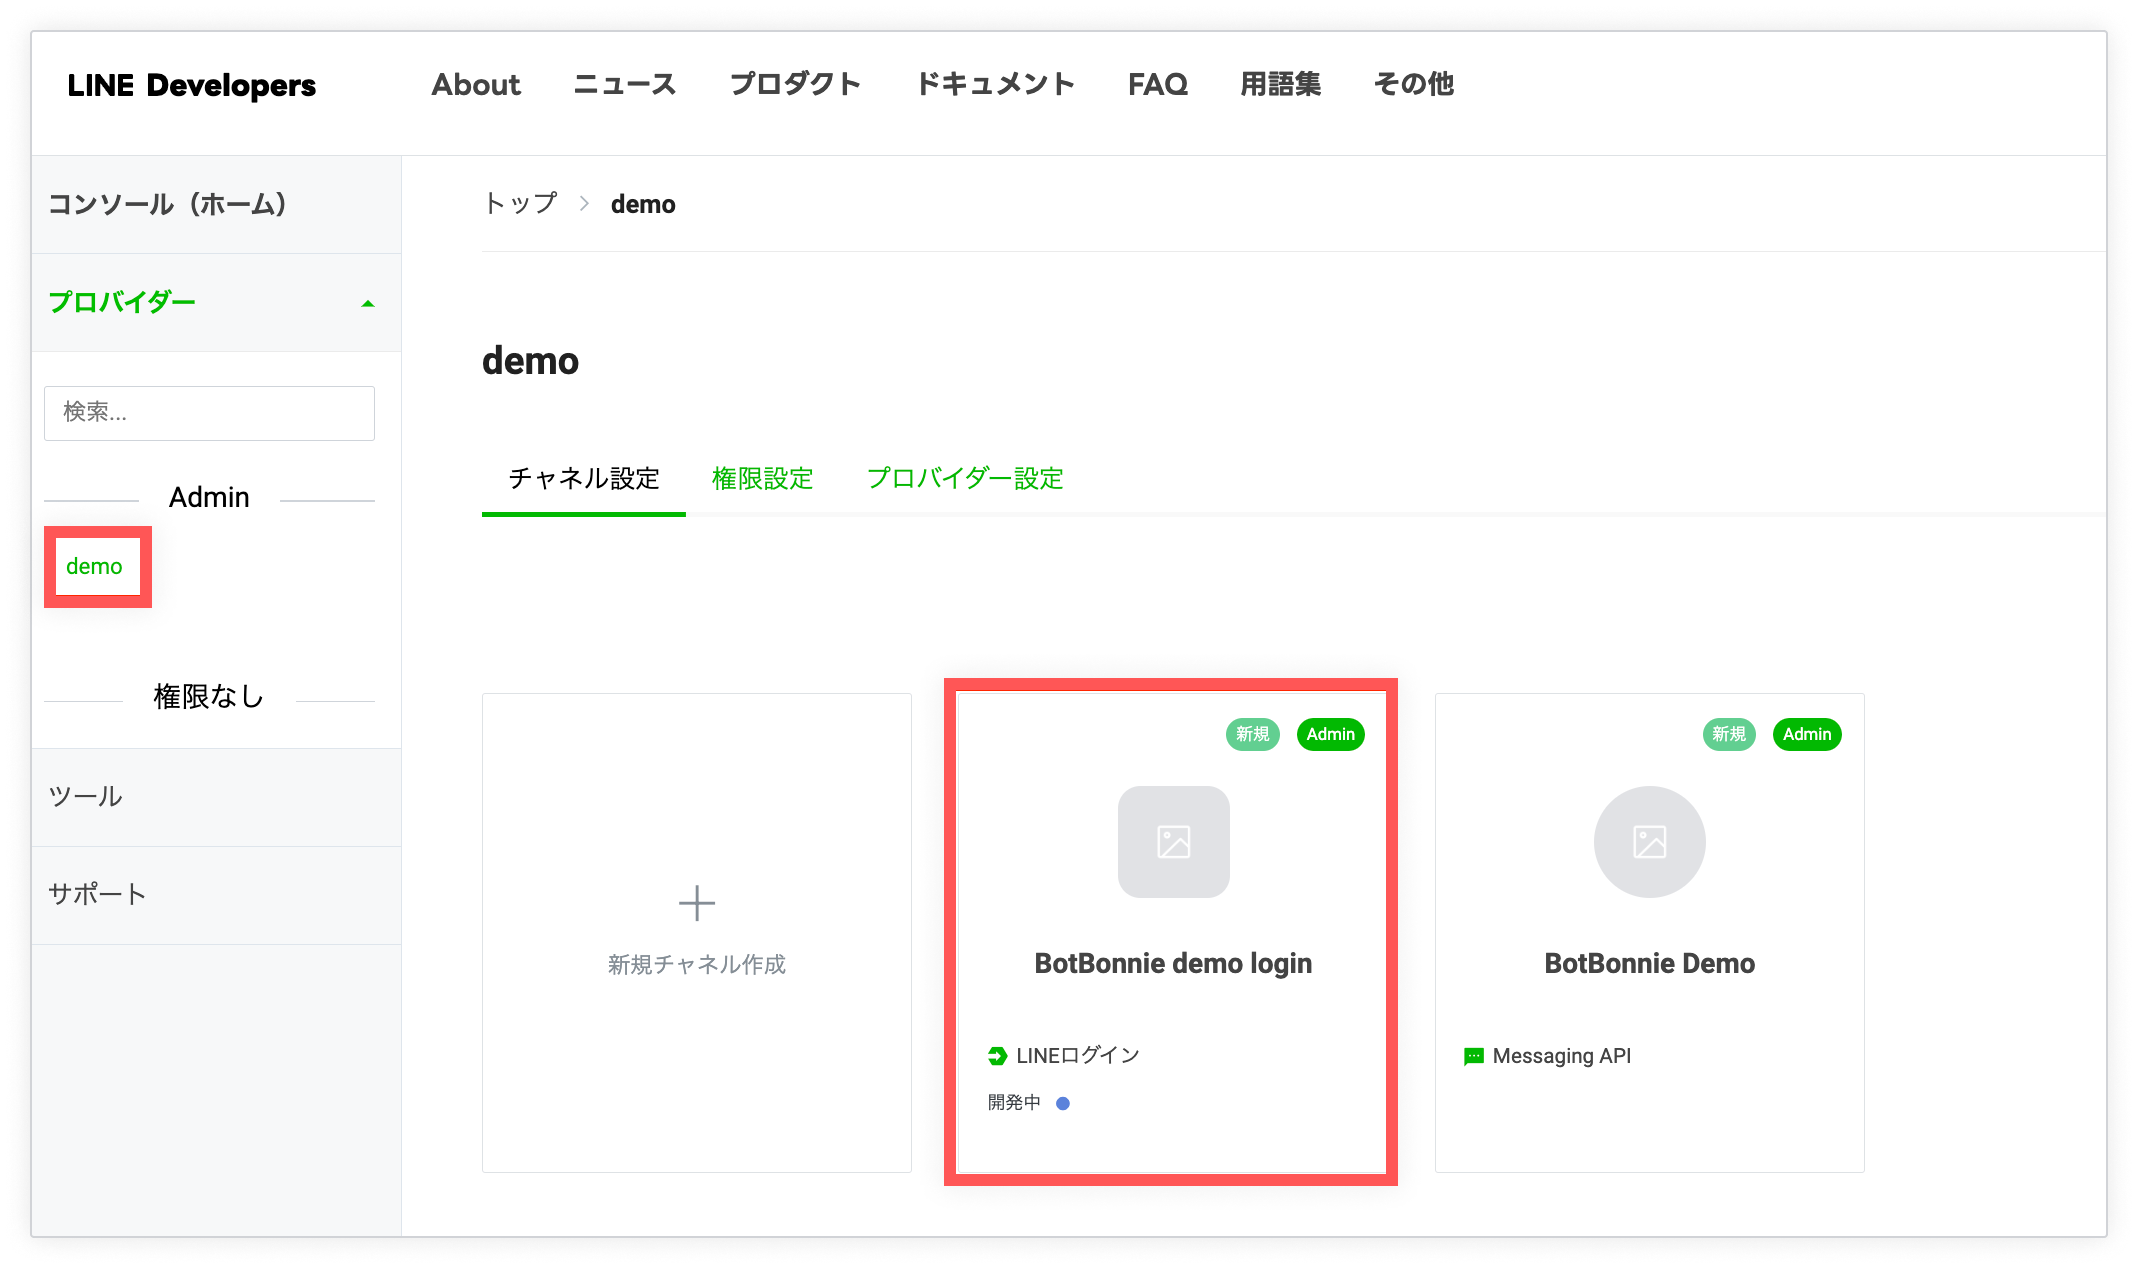Image resolution: width=2138 pixels, height=1268 pixels.
Task: Open the FAQ menu item
Action: tap(1158, 84)
